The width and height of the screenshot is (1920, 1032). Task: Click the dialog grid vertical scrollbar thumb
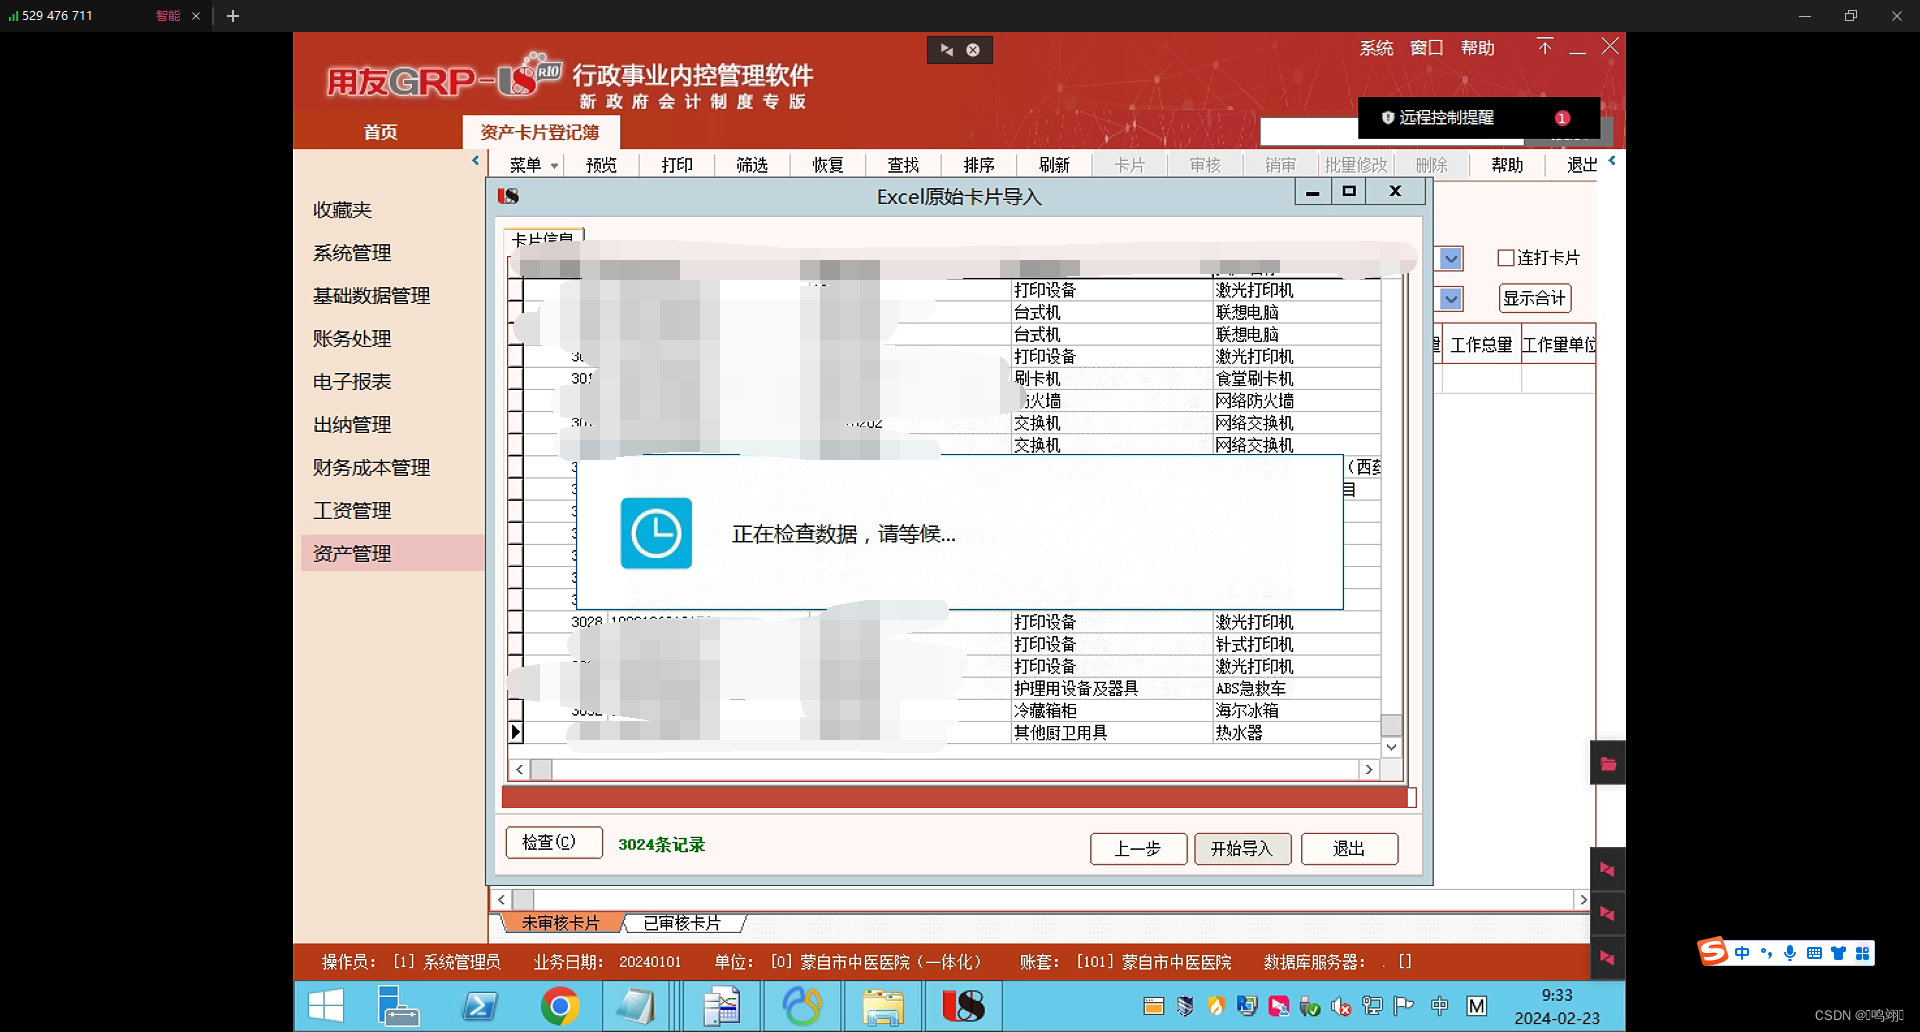pos(1391,725)
